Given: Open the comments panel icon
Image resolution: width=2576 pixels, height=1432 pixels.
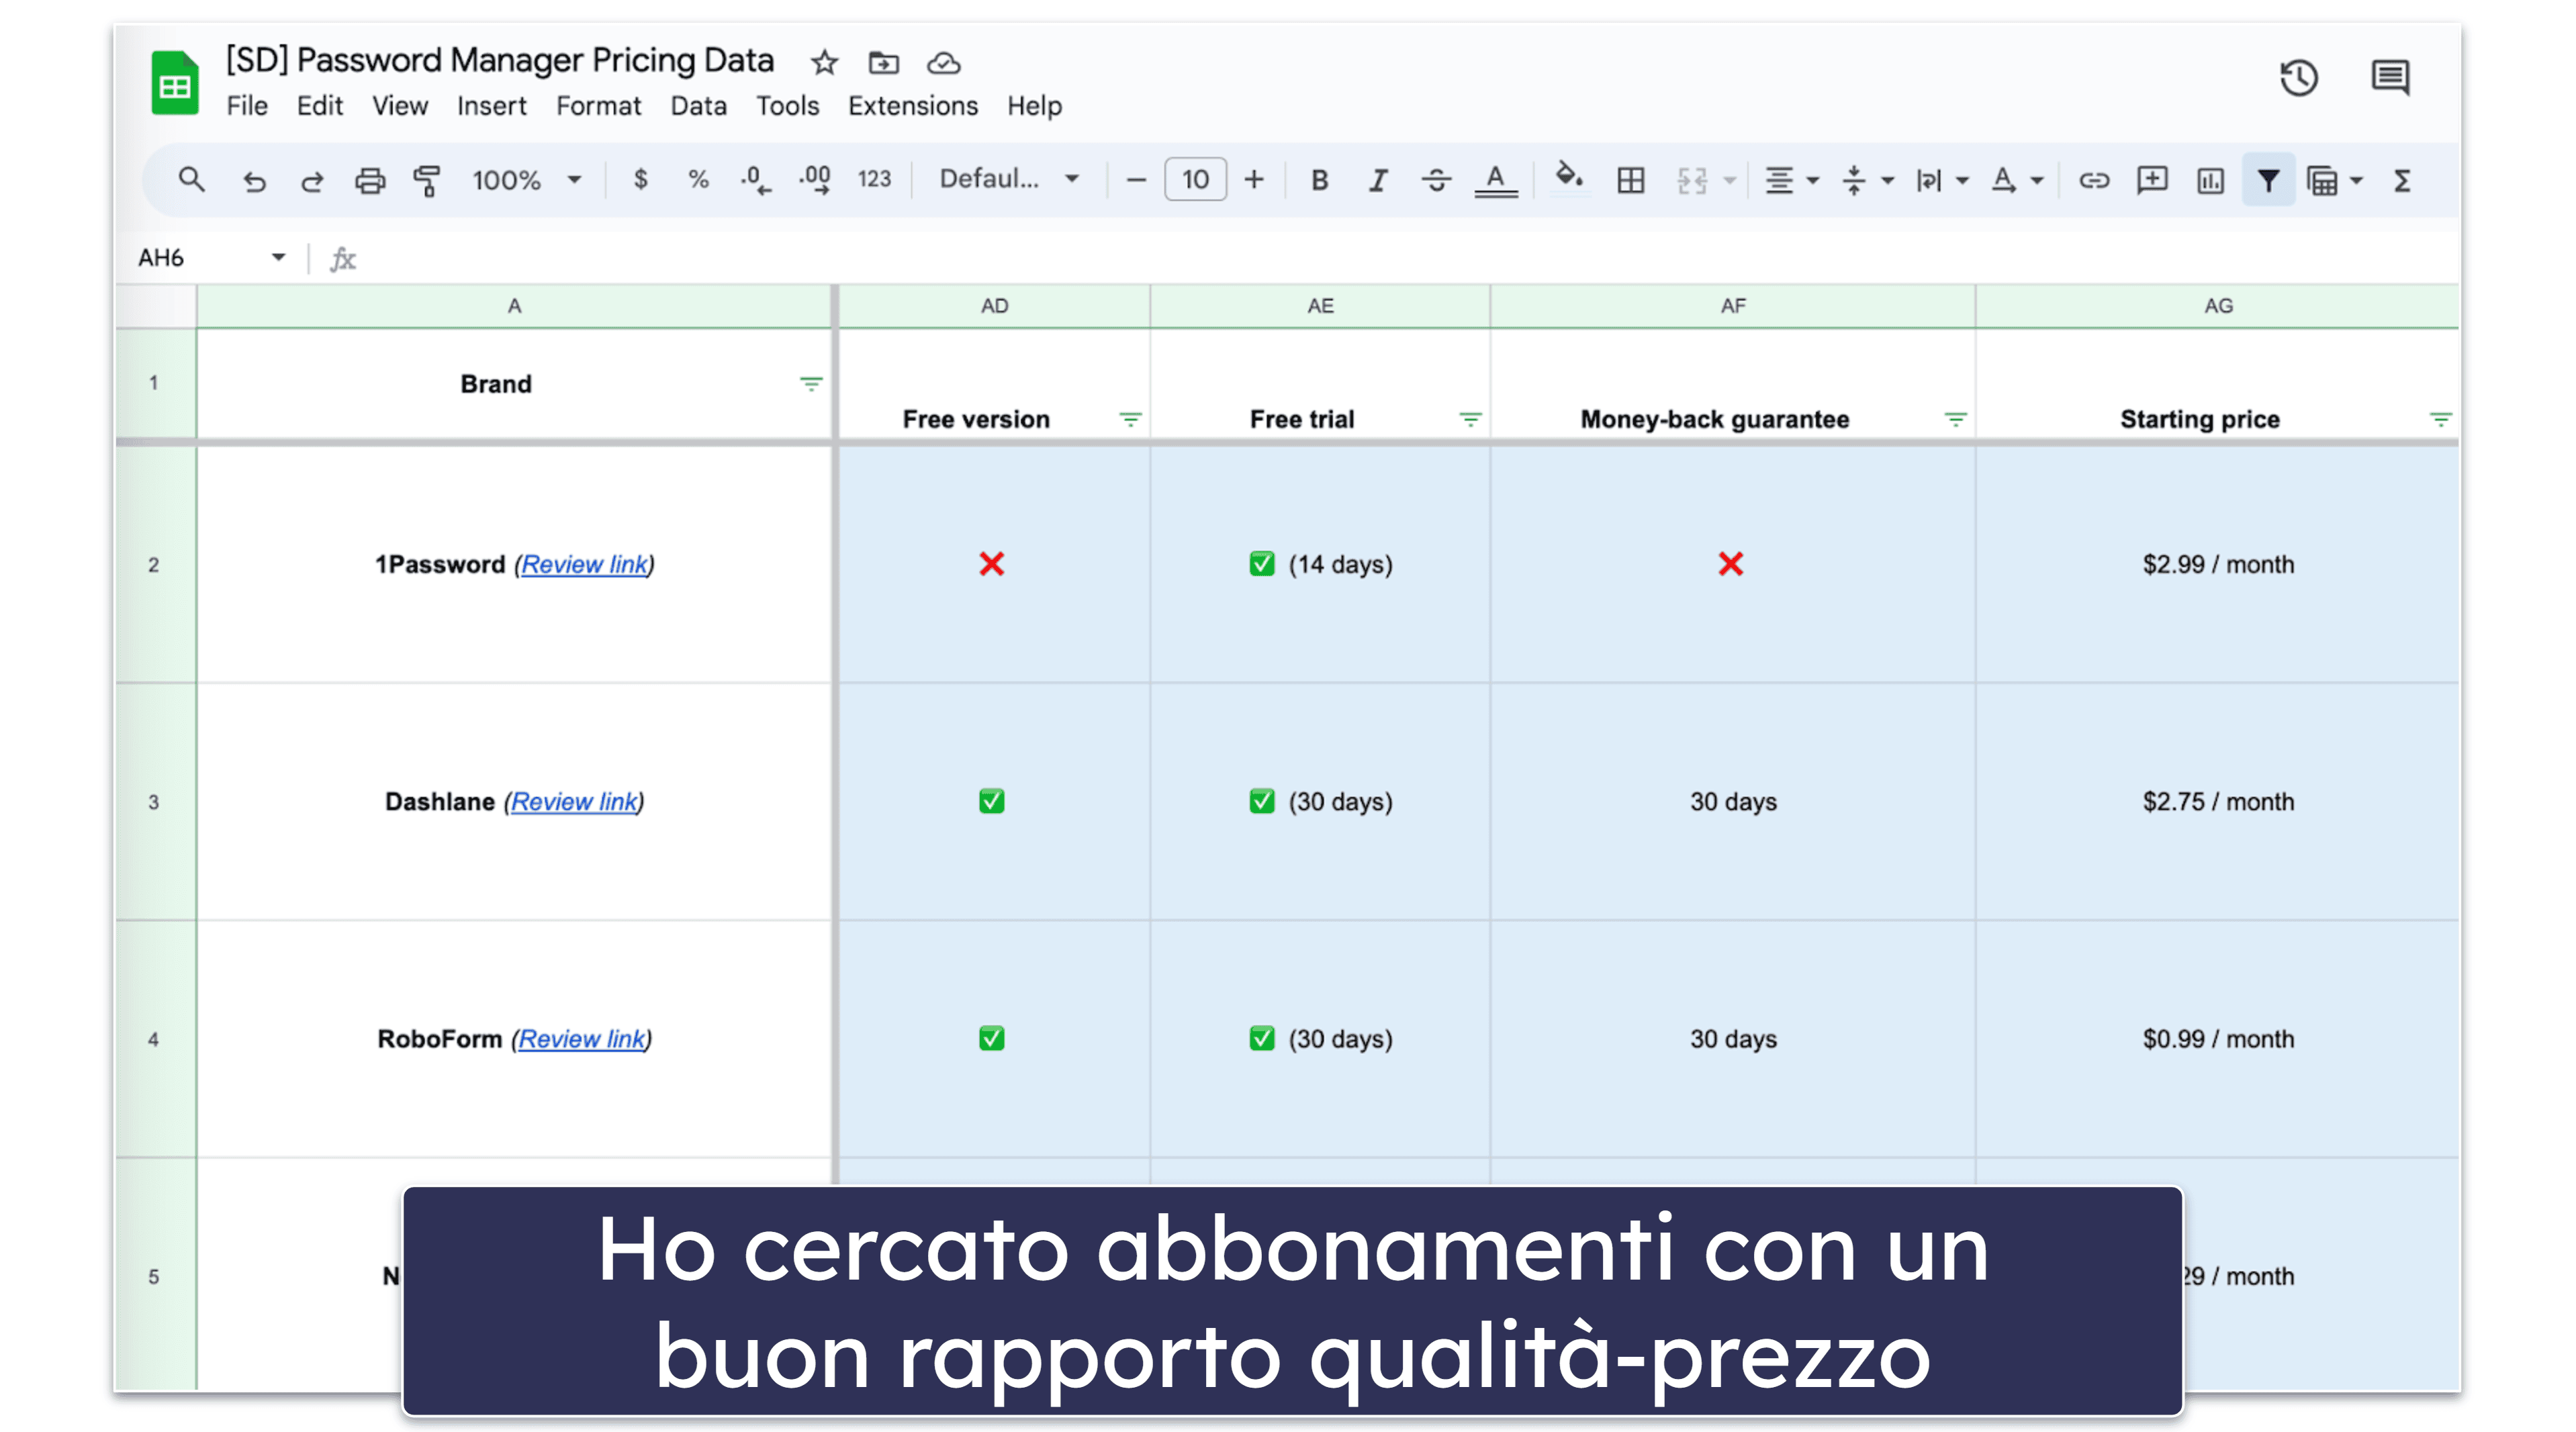Looking at the screenshot, I should point(2390,77).
